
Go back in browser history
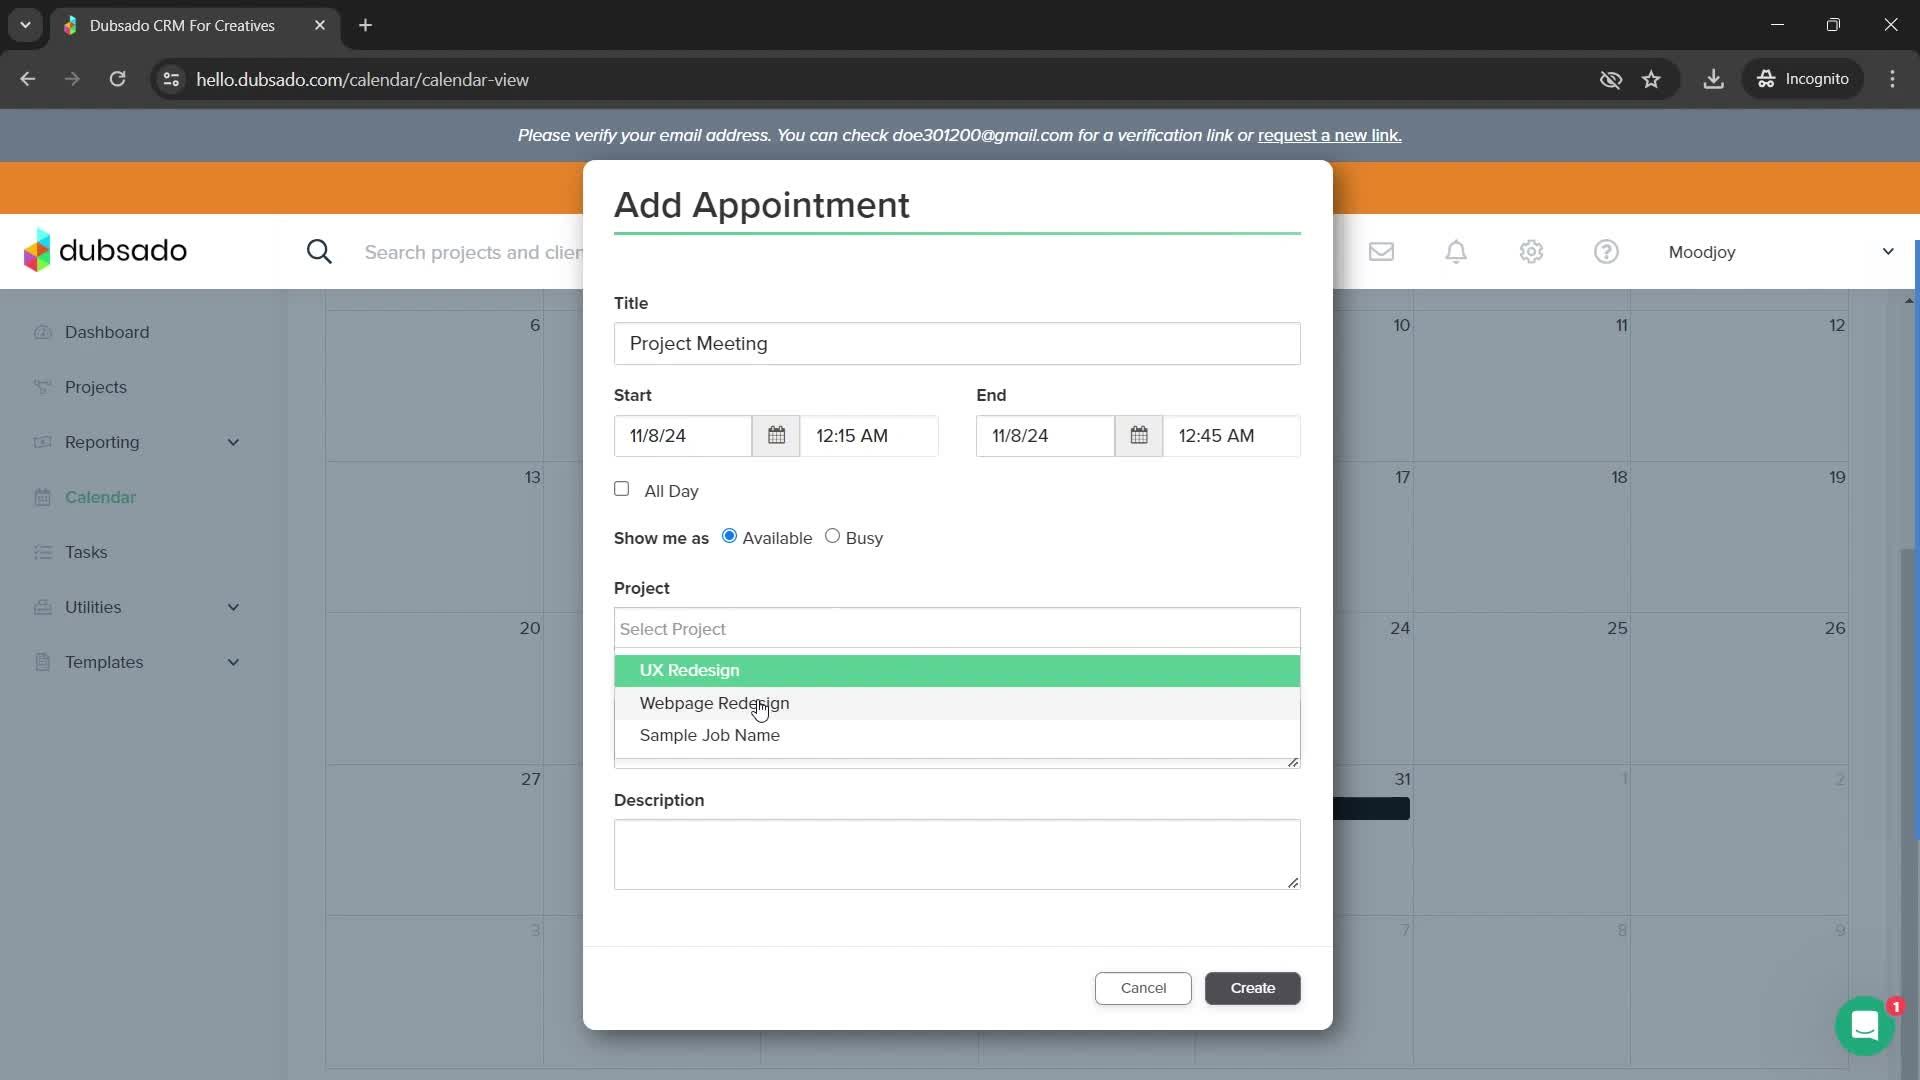(x=28, y=79)
